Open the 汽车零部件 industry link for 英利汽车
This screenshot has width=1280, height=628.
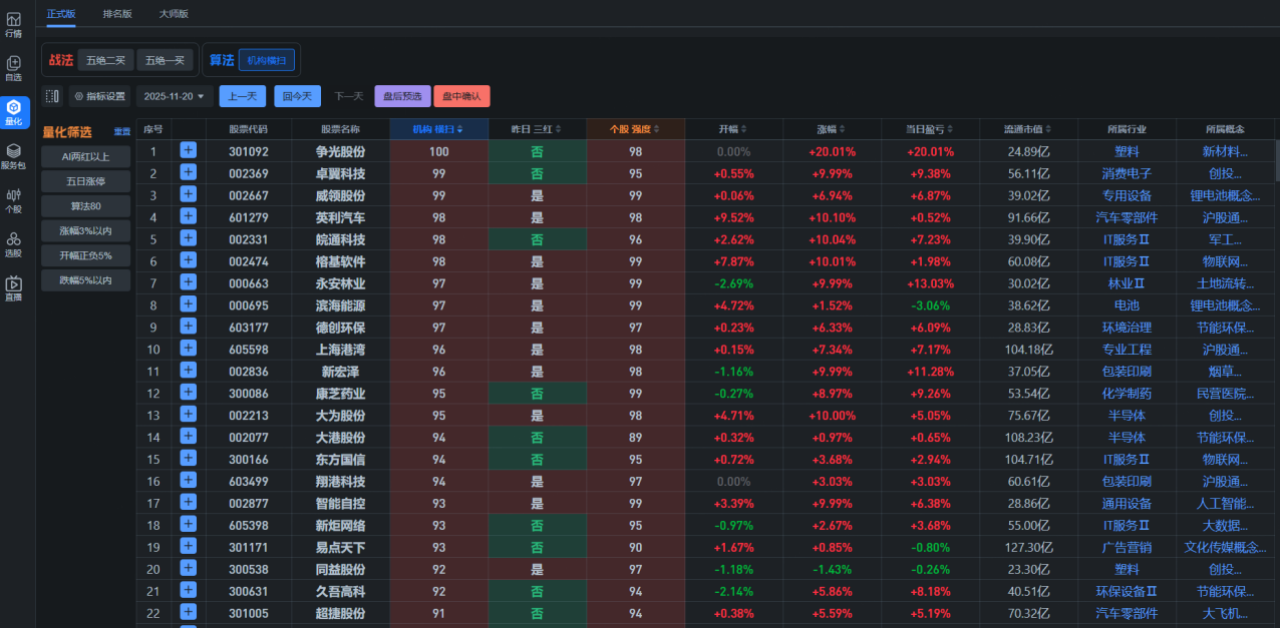[x=1127, y=217]
